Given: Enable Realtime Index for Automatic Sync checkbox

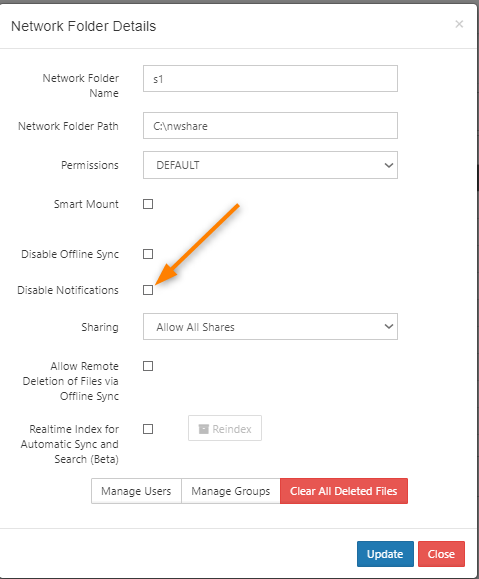Looking at the screenshot, I should pos(148,429).
